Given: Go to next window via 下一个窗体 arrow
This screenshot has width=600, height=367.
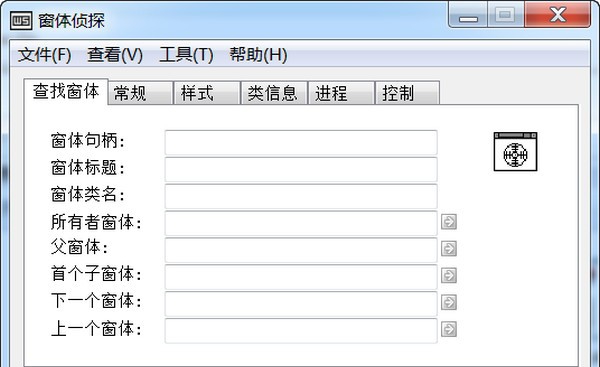Looking at the screenshot, I should click(449, 302).
